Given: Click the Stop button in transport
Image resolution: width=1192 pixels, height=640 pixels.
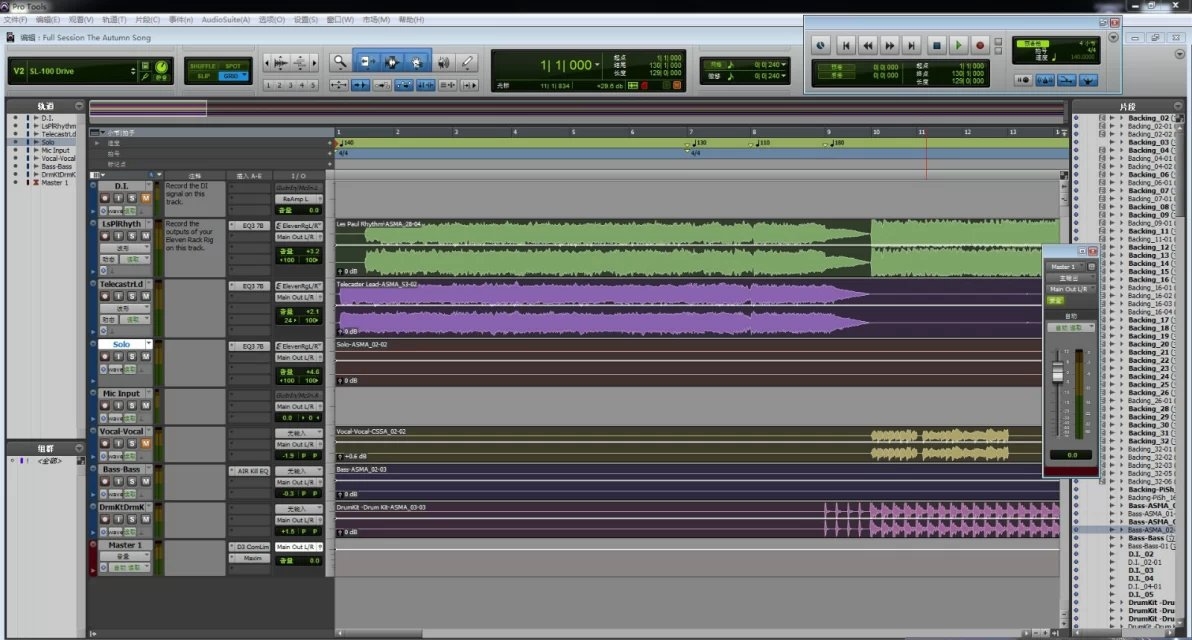Looking at the screenshot, I should [x=937, y=45].
